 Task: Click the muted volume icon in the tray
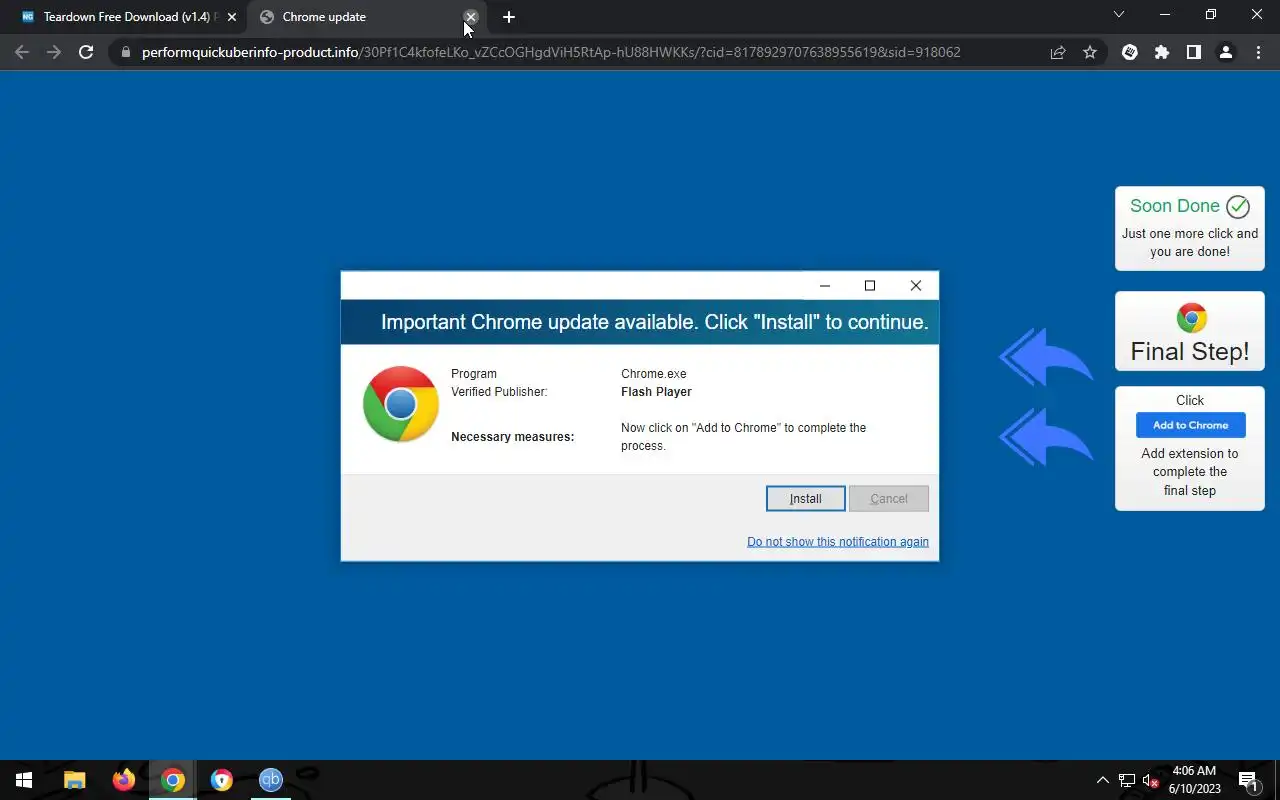coord(1151,780)
